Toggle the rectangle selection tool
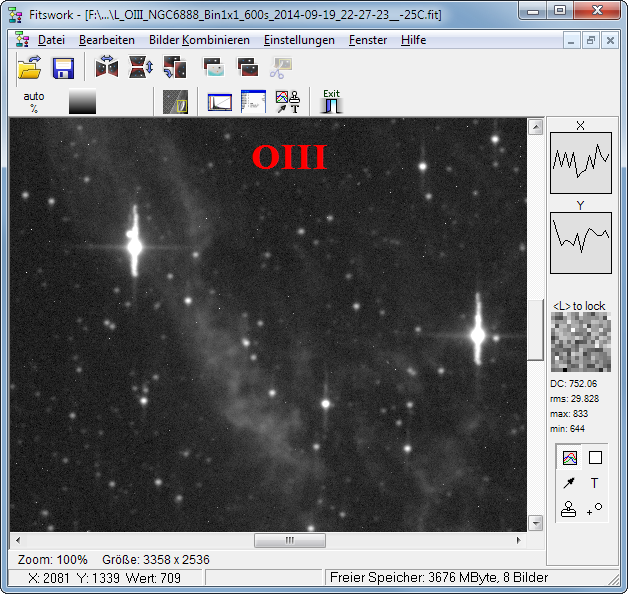Screen dimensions: 628x594 tap(595, 458)
